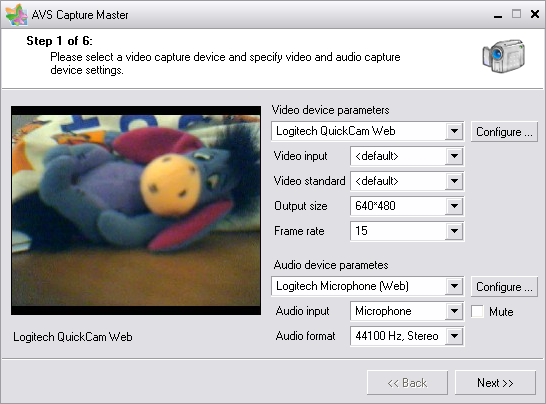Click the disabled maximize window icon
Screen dimensions: 546x404
click(516, 14)
